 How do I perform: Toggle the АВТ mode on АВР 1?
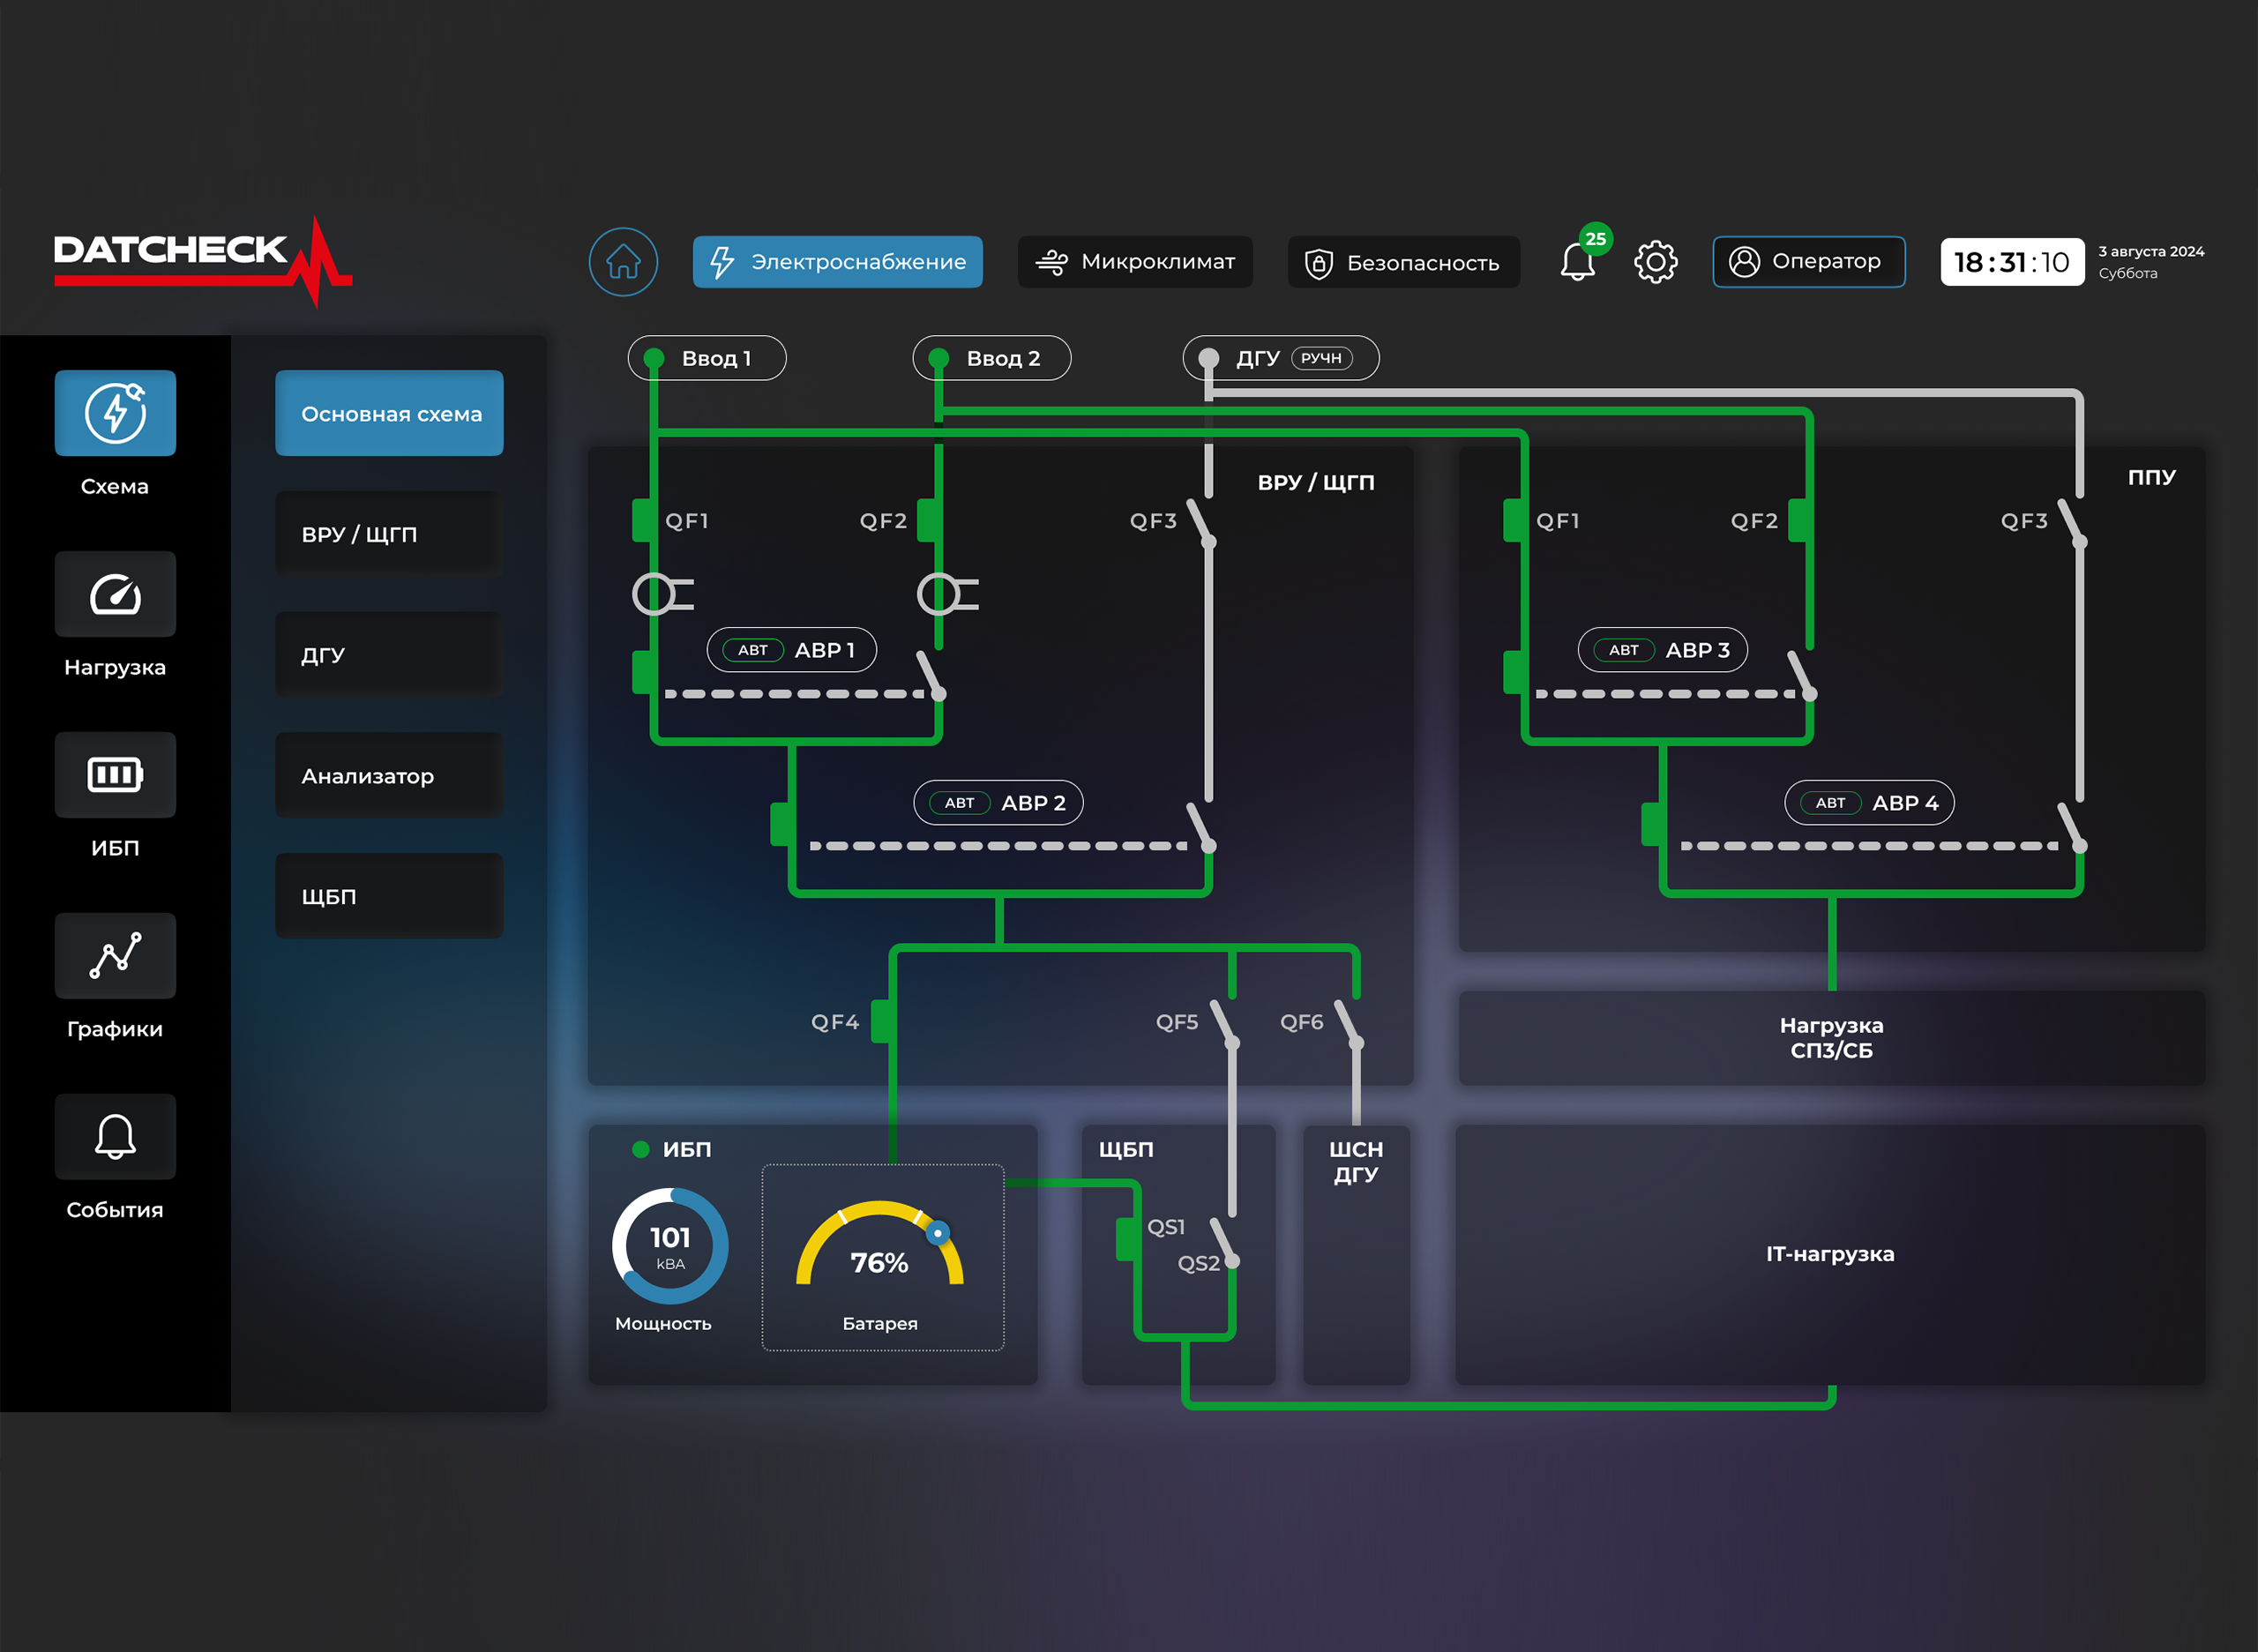point(753,650)
